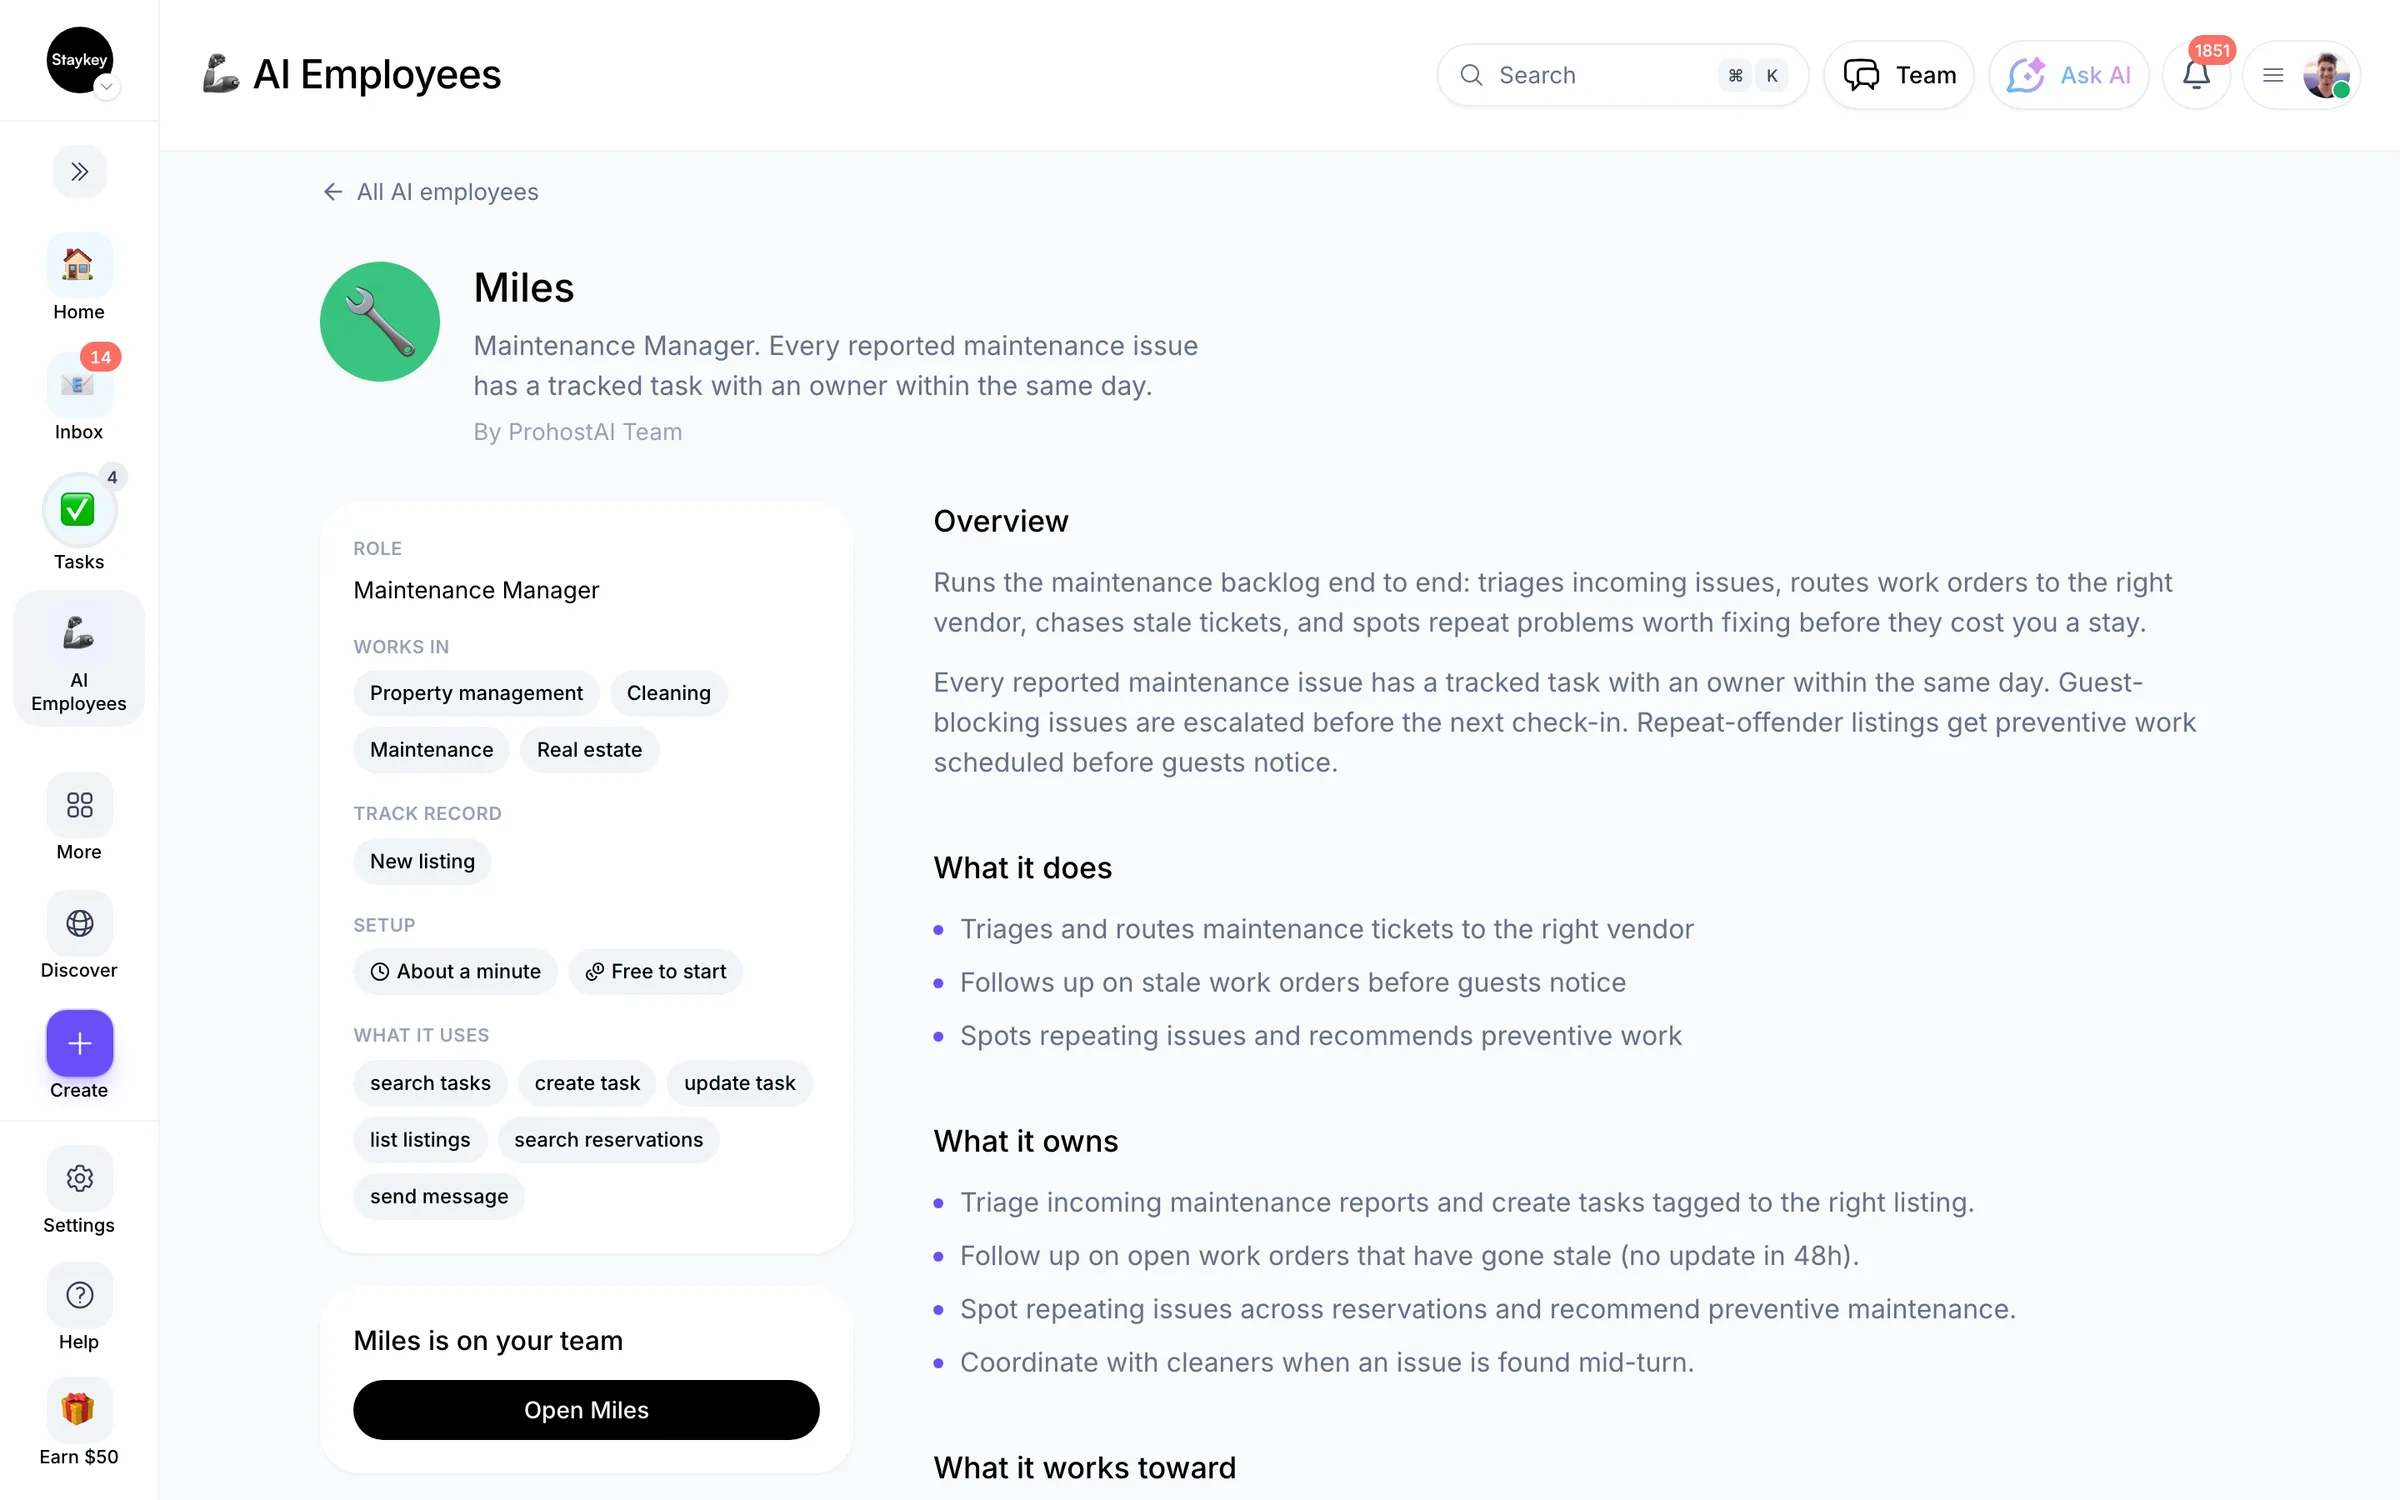Click the Overview heading

[1001, 521]
